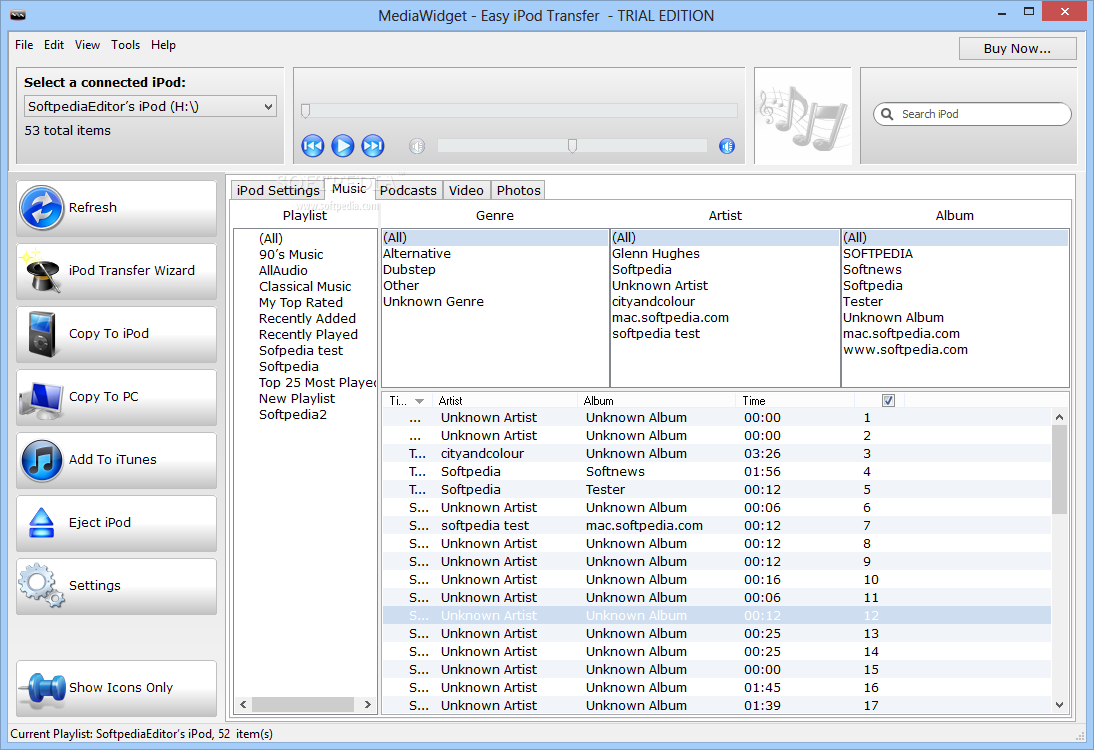The width and height of the screenshot is (1094, 750).
Task: Filter by Dubstep genre
Action: click(409, 270)
